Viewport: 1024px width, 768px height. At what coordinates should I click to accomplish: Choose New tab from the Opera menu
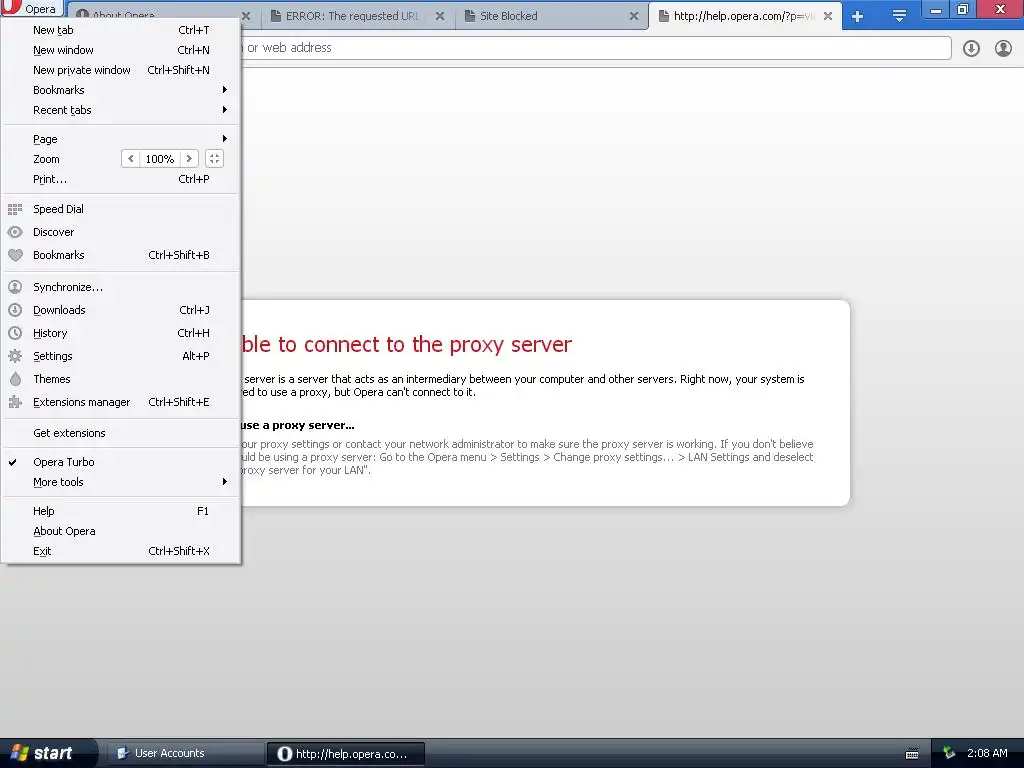121,30
